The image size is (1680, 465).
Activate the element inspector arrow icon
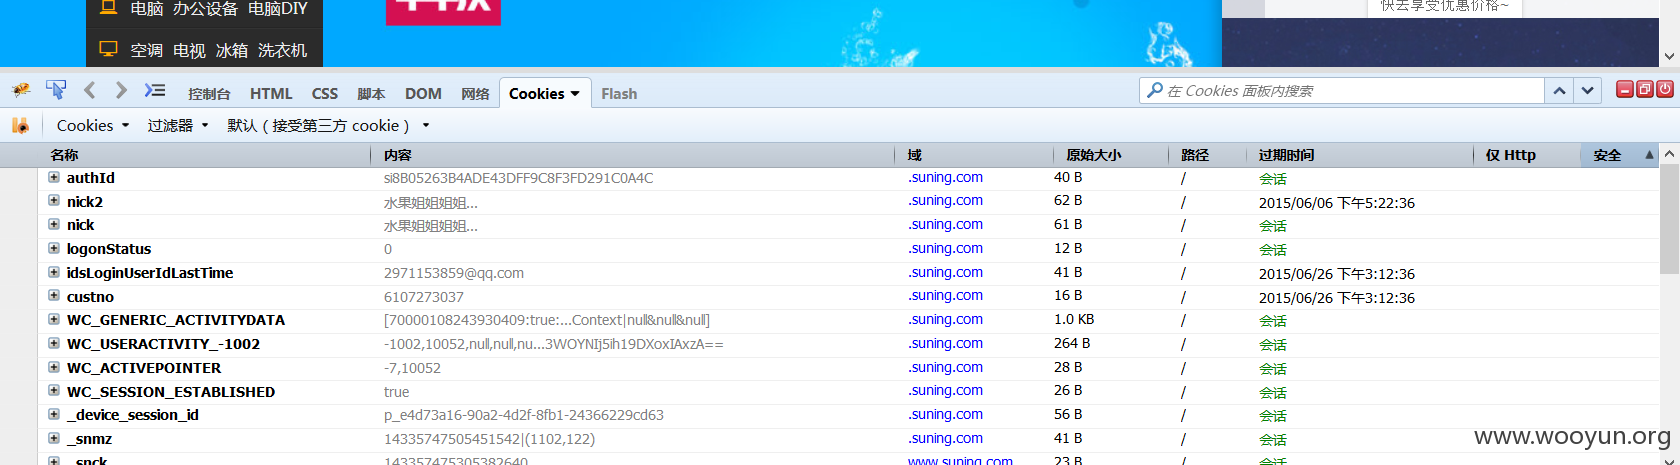pyautogui.click(x=56, y=90)
